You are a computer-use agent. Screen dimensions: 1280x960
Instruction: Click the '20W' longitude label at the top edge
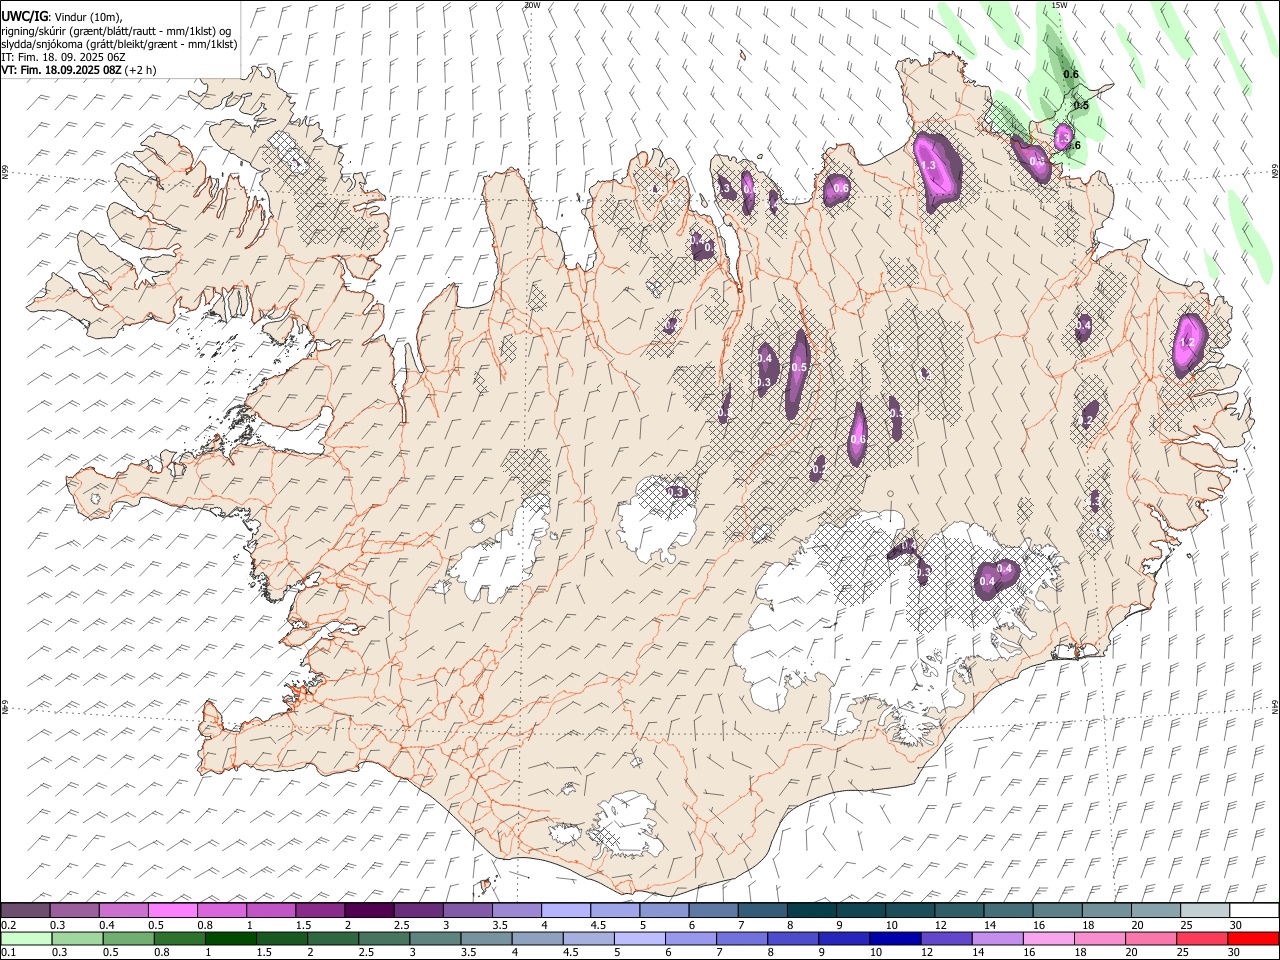(532, 5)
